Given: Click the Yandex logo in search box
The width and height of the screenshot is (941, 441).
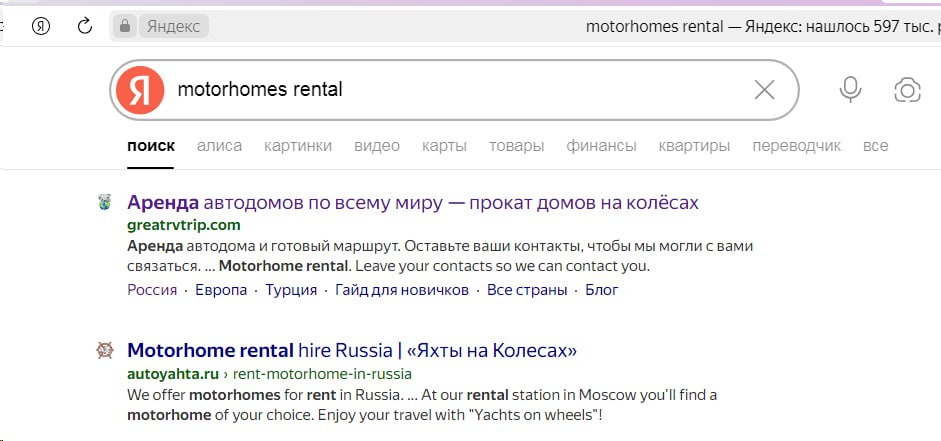Looking at the screenshot, I should pyautogui.click(x=140, y=90).
